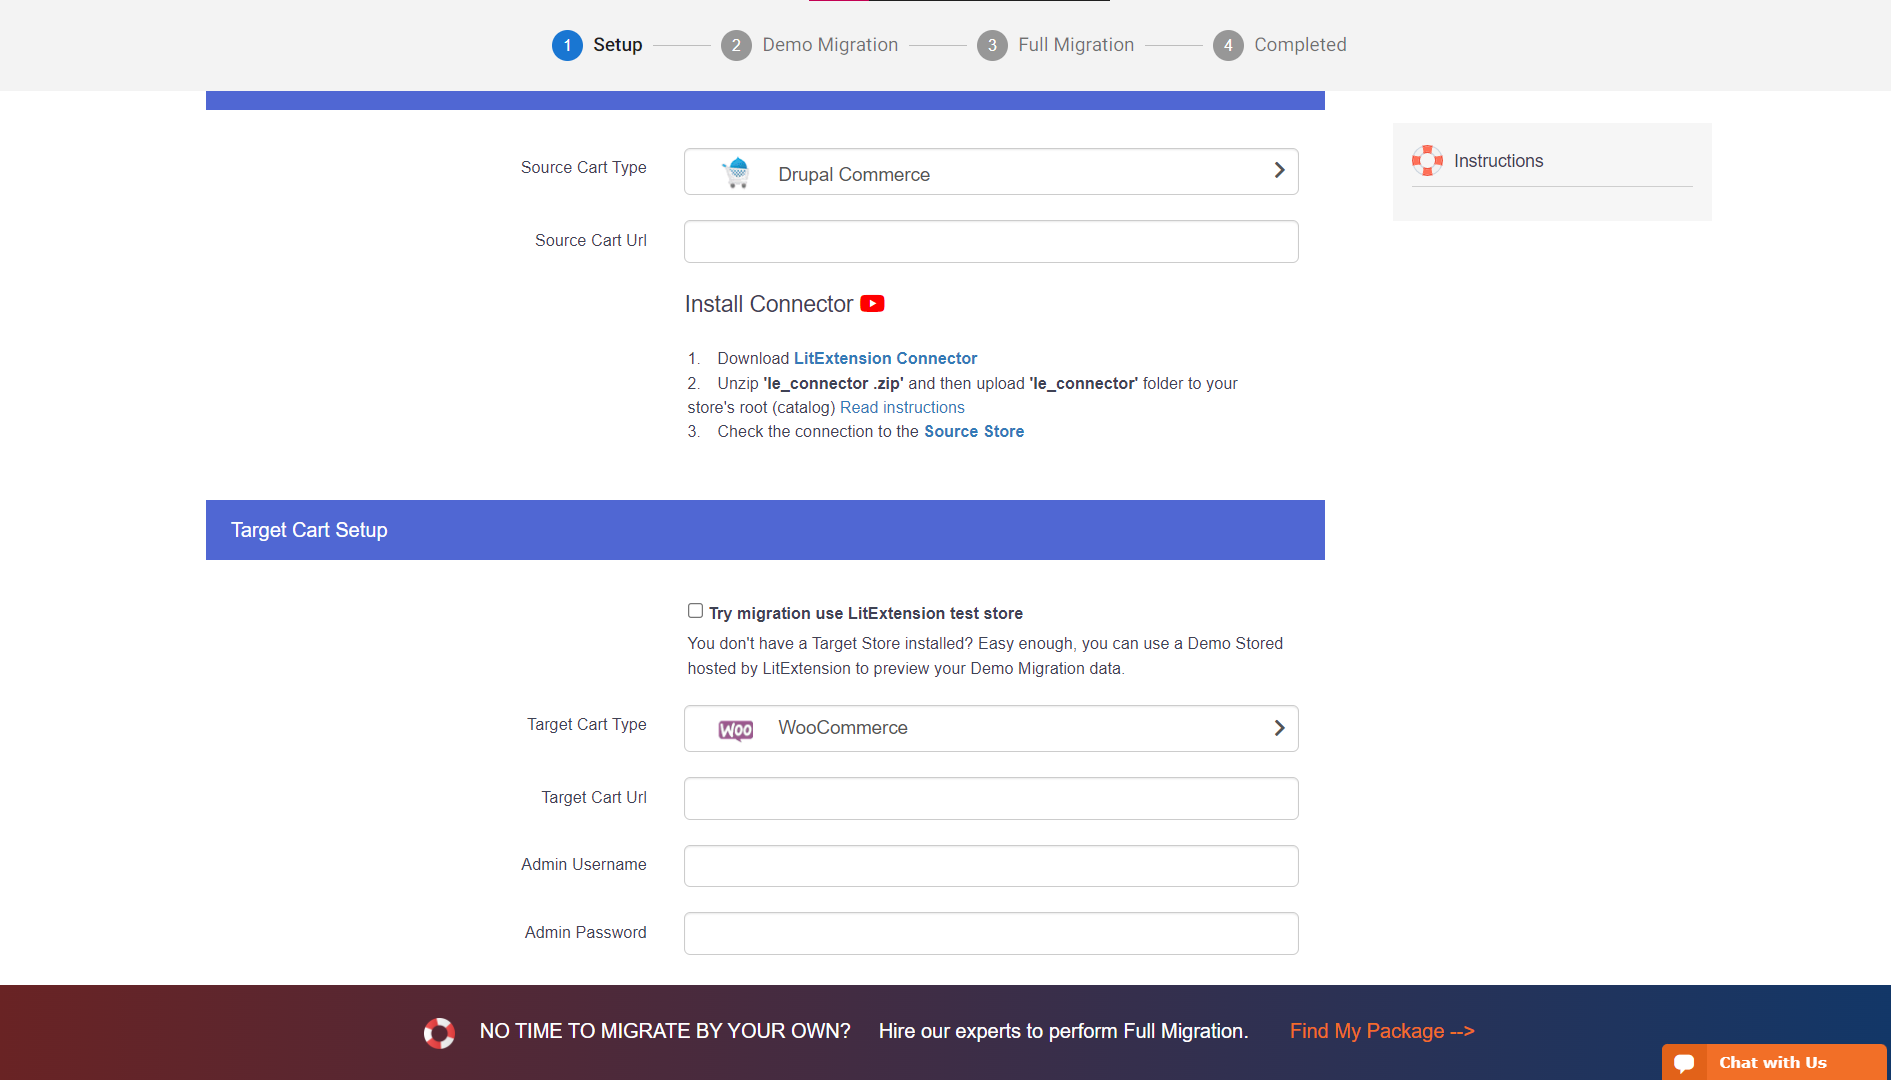Open the Source Cart Type dropdown
Image resolution: width=1891 pixels, height=1080 pixels.
click(x=991, y=172)
